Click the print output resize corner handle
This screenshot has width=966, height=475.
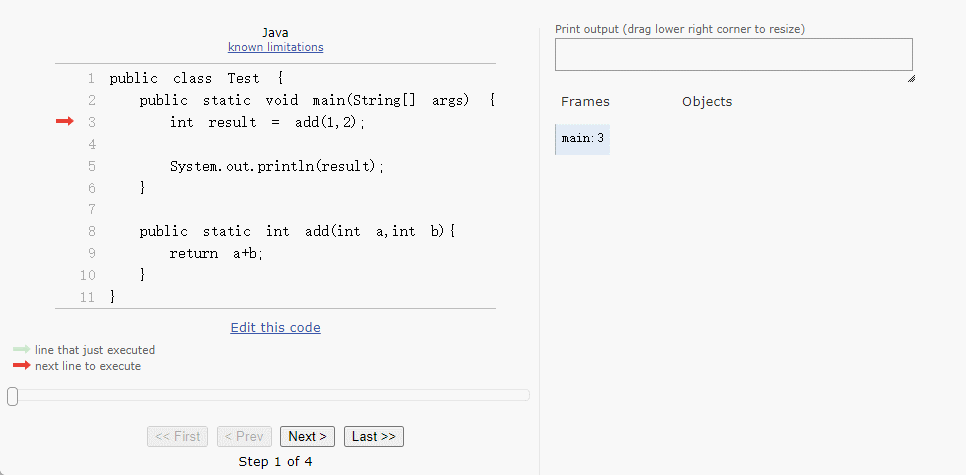(910, 78)
